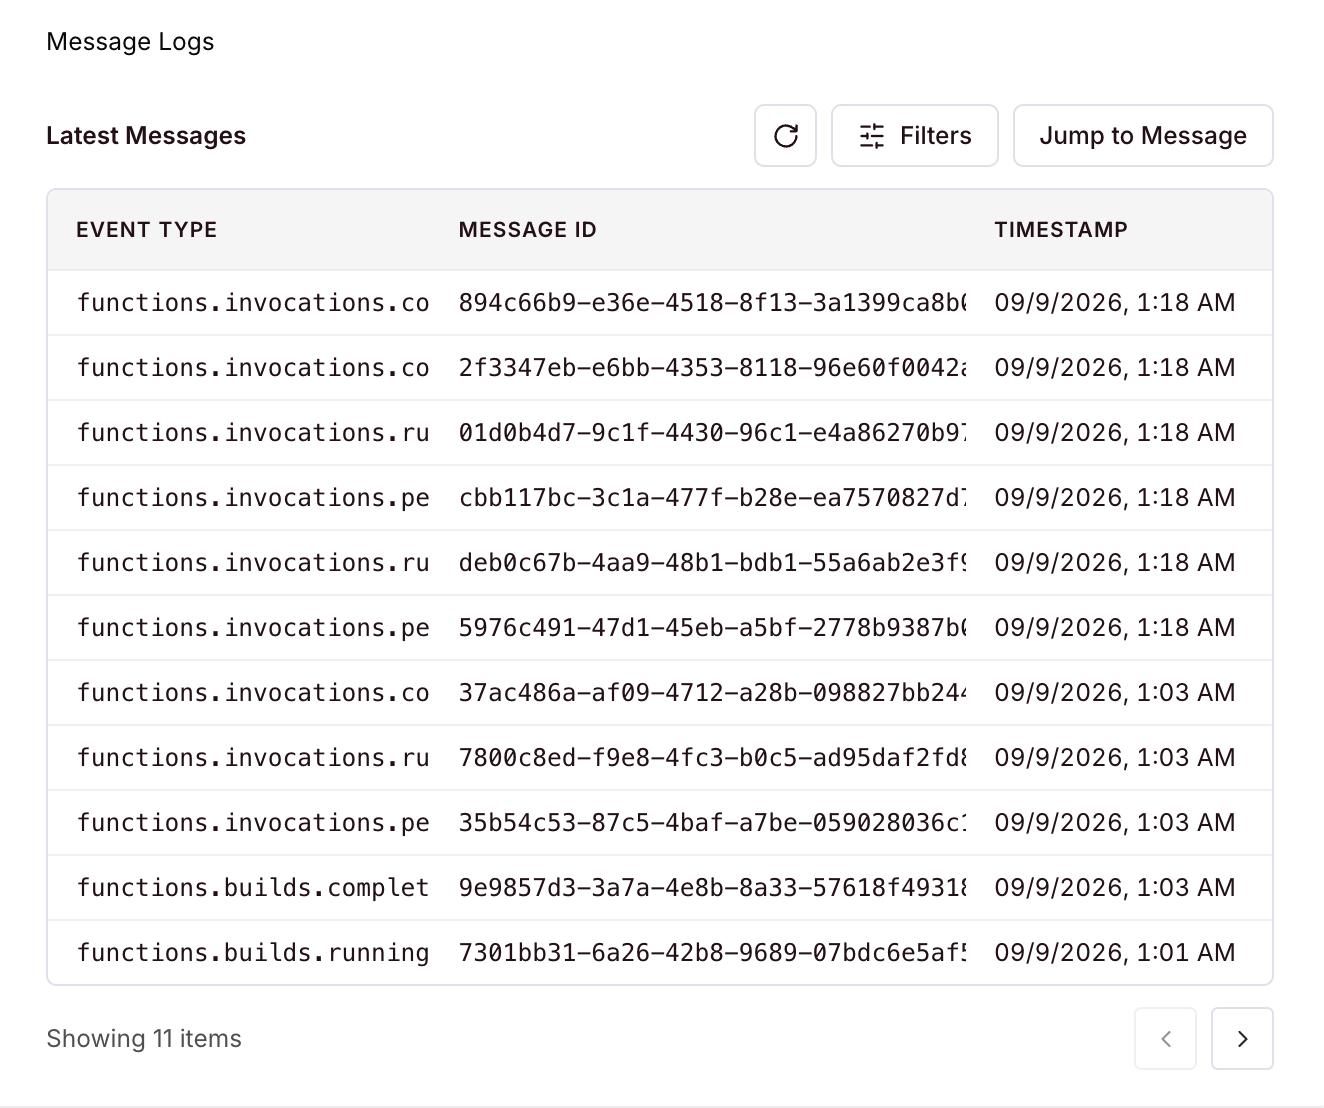Click timestamp in the 37ac486a row
The width and height of the screenshot is (1324, 1108).
click(1115, 692)
